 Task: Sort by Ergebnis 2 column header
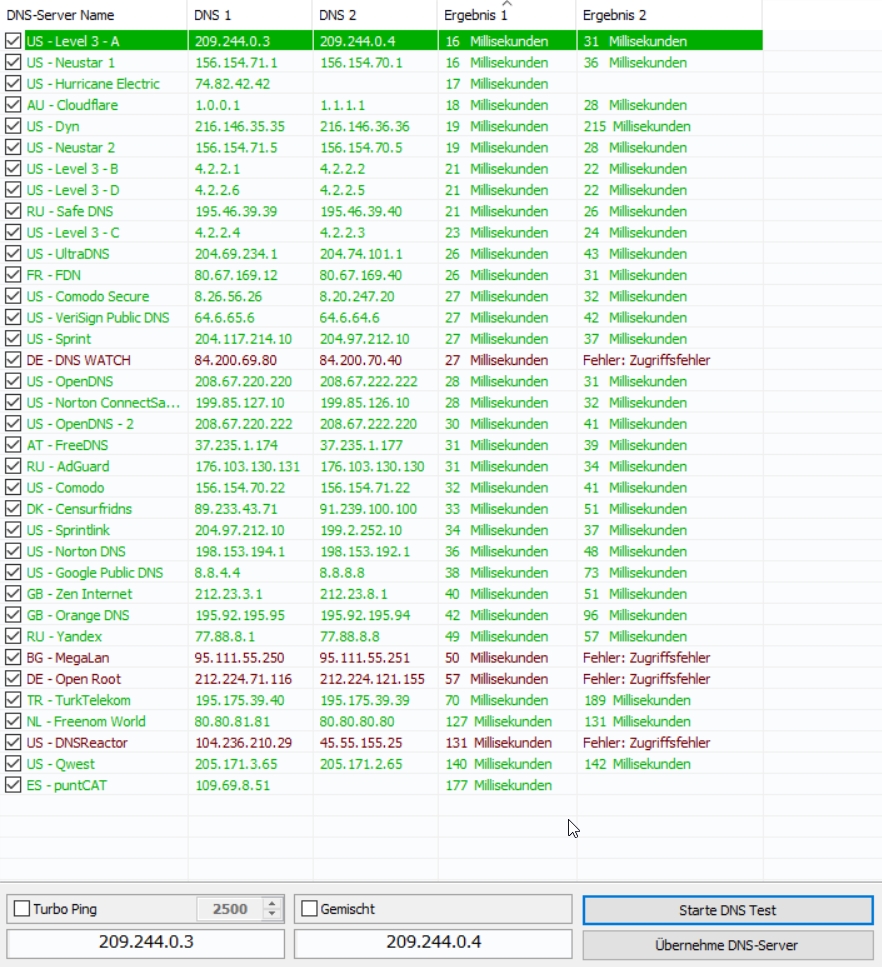pyautogui.click(x=669, y=15)
